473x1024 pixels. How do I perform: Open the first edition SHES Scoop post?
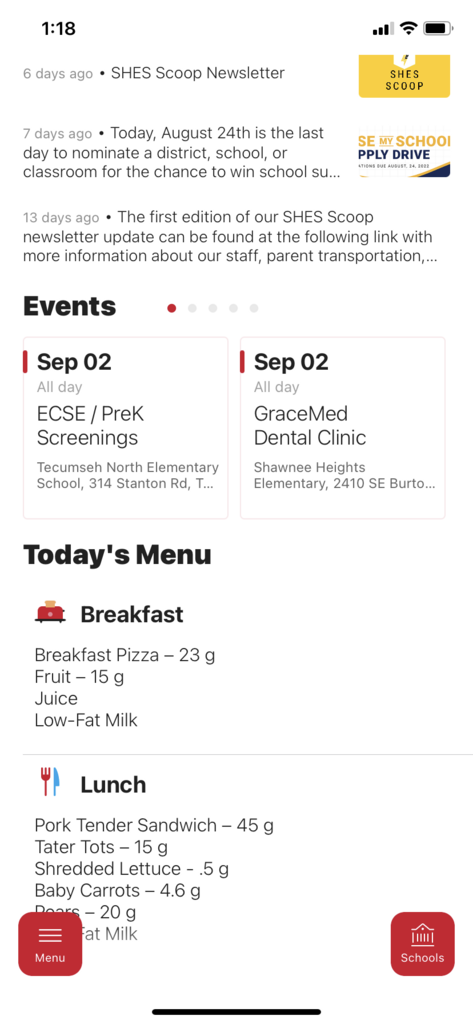pos(230,236)
